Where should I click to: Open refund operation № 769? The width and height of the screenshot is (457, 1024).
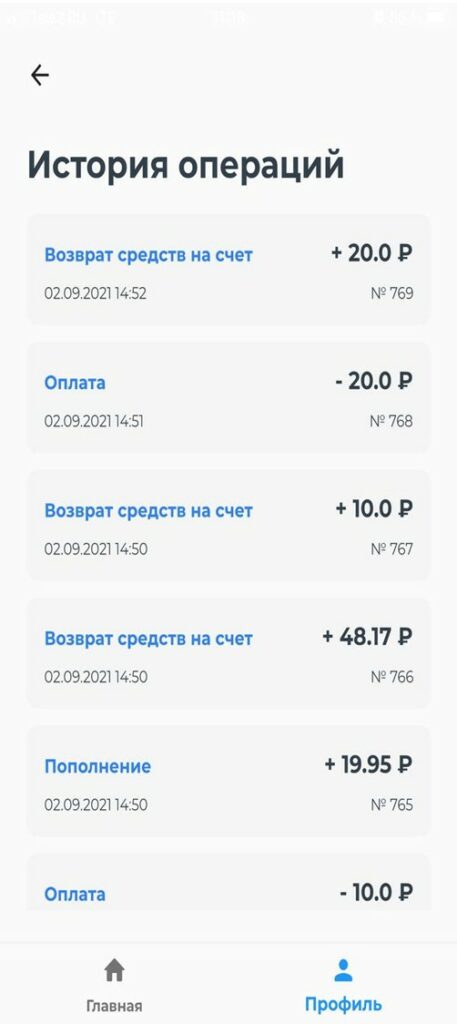pyautogui.click(x=228, y=270)
